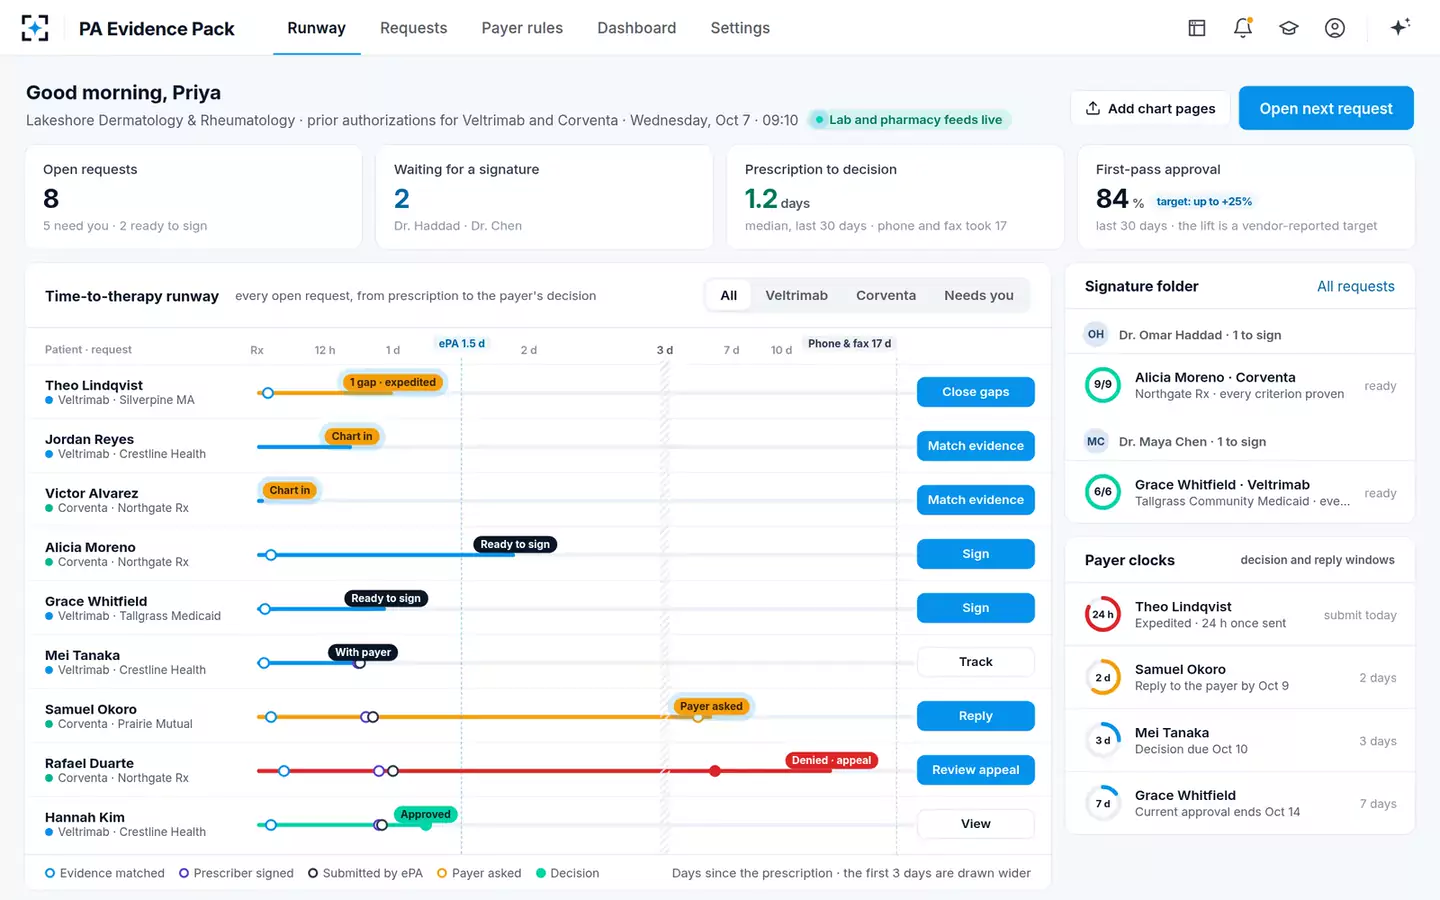Screen dimensions: 1440x900
Task: Click Sign for Grace Whitfield row
Action: [x=976, y=608]
